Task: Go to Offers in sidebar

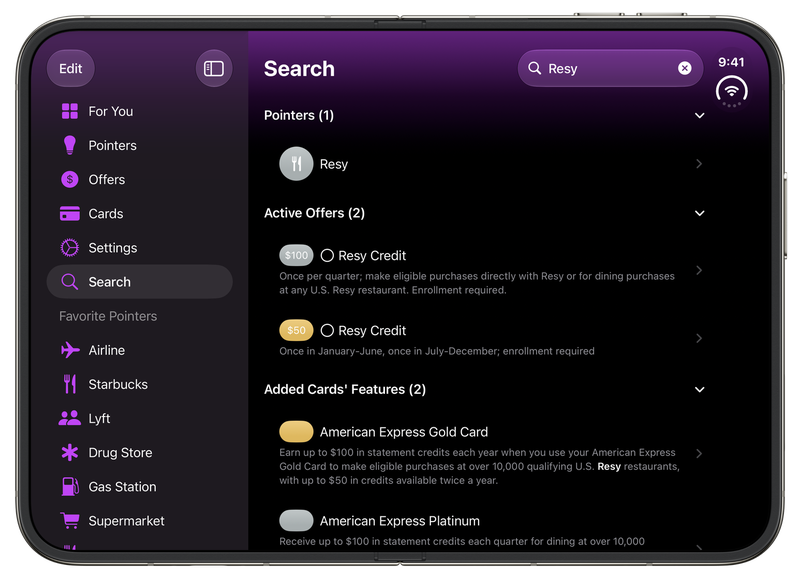Action: tap(139, 180)
